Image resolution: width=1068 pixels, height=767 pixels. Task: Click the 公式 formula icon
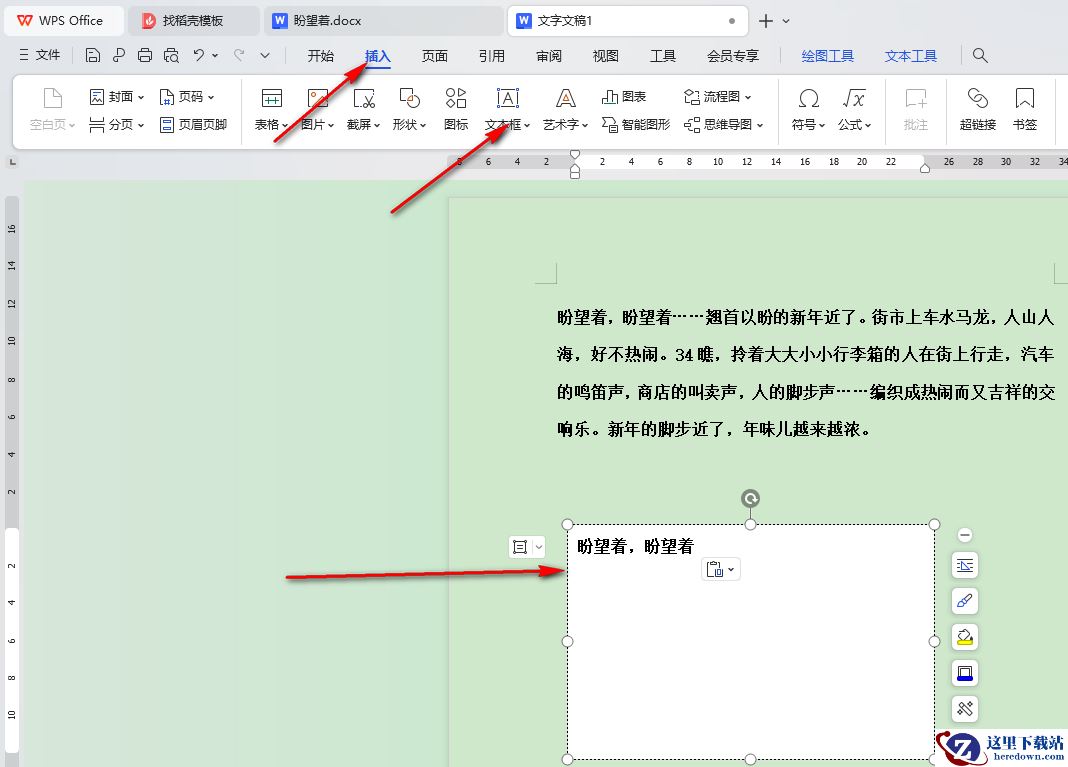pos(853,98)
